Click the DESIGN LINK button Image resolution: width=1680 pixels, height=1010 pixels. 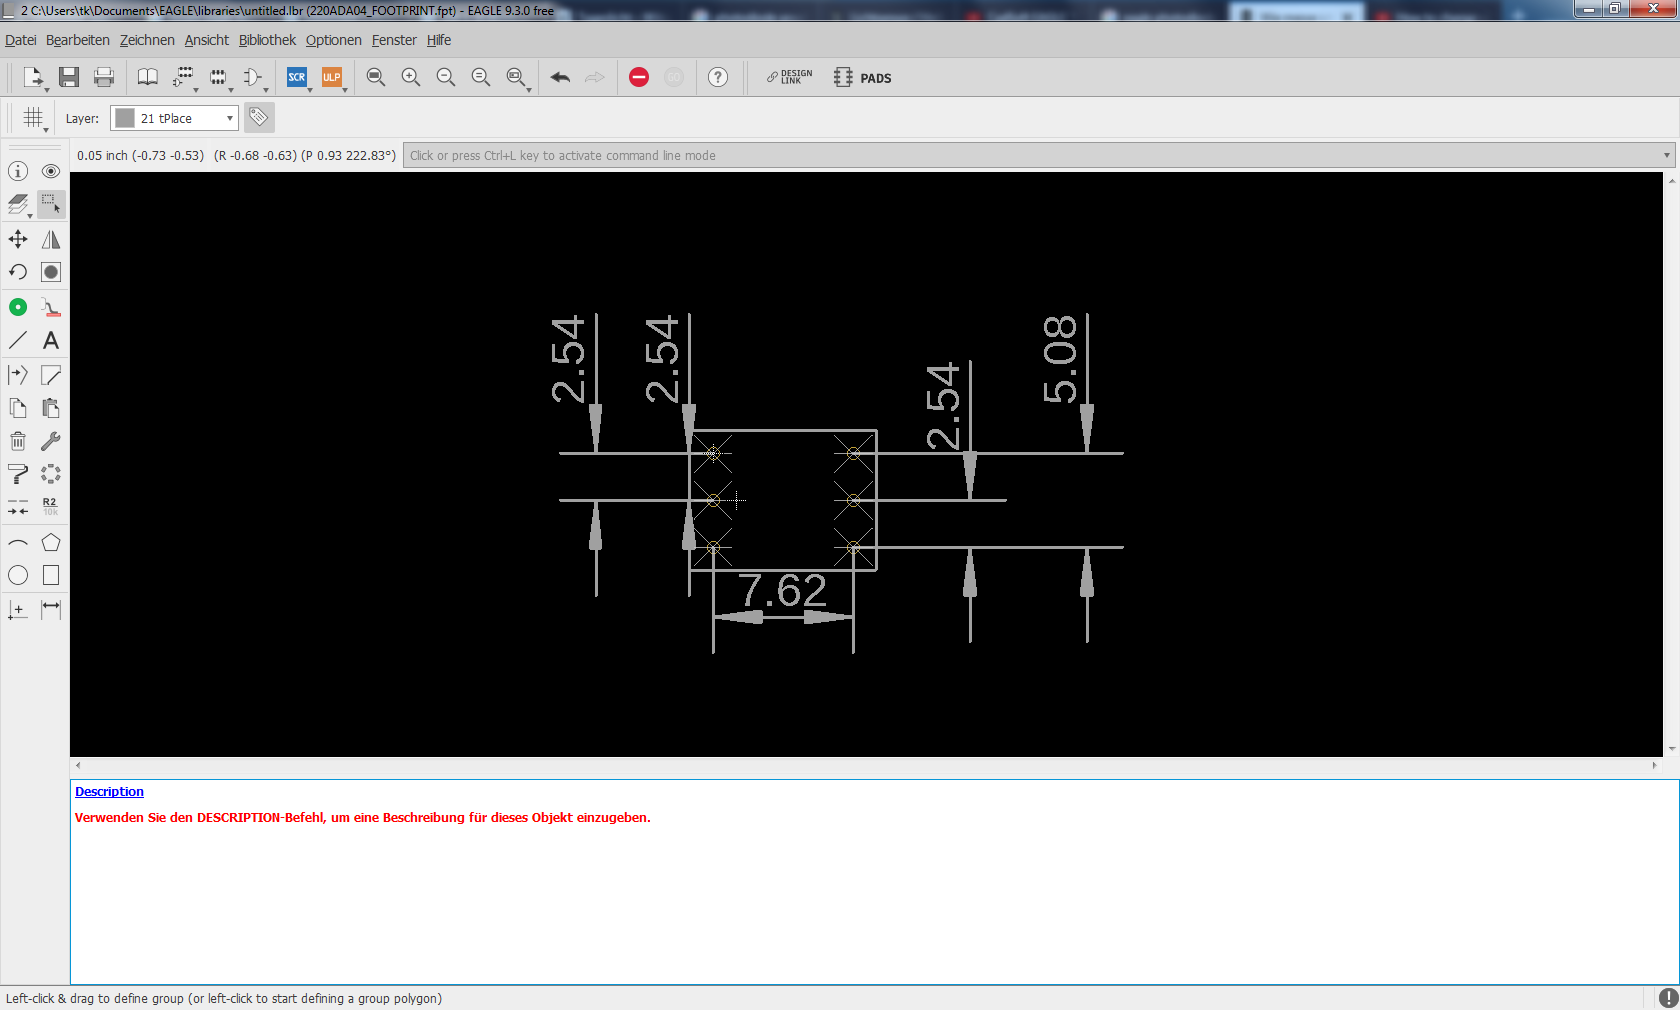pos(789,77)
